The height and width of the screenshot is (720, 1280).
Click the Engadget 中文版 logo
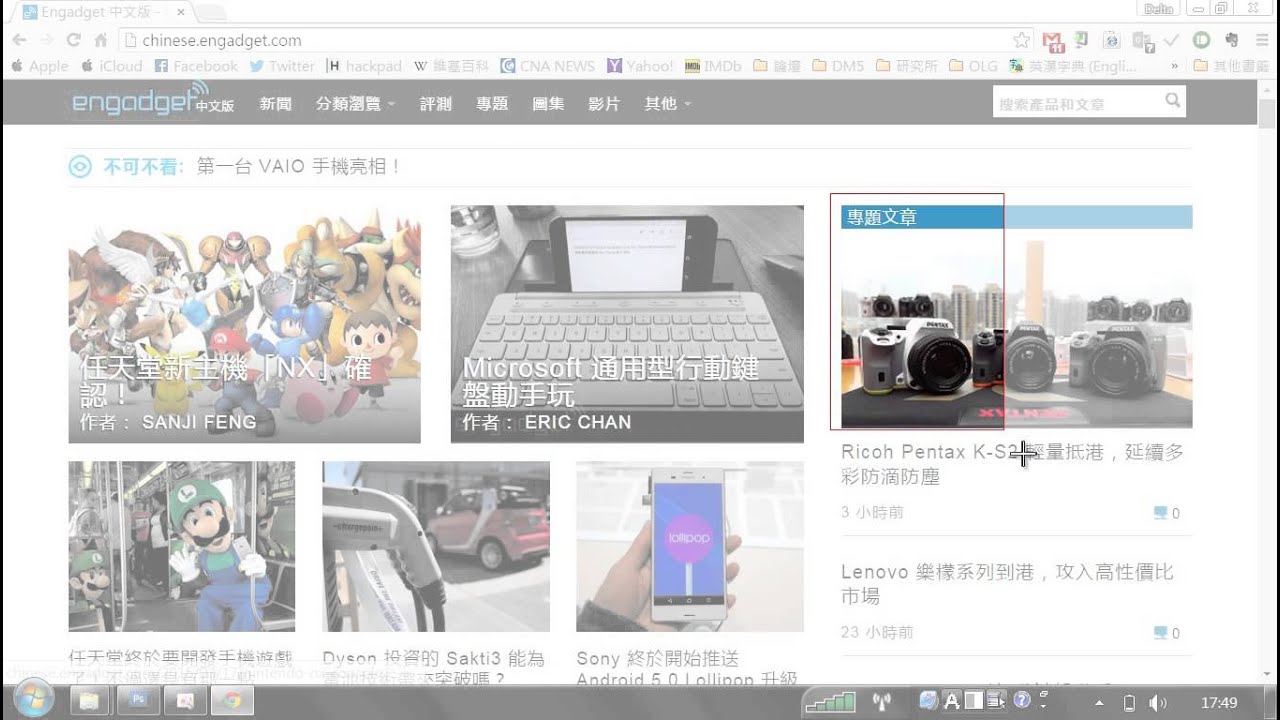152,101
